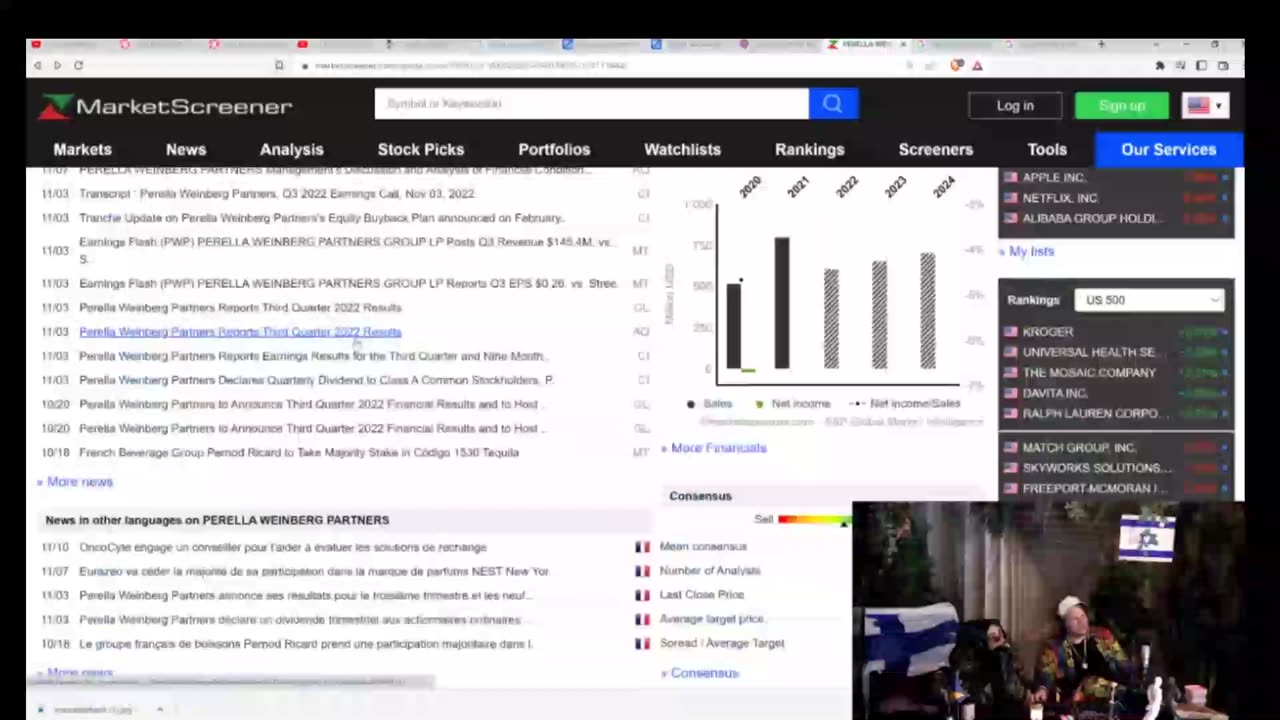Click the Brave shield icon in address bar
Screen dimensions: 1280x720
[x=957, y=66]
